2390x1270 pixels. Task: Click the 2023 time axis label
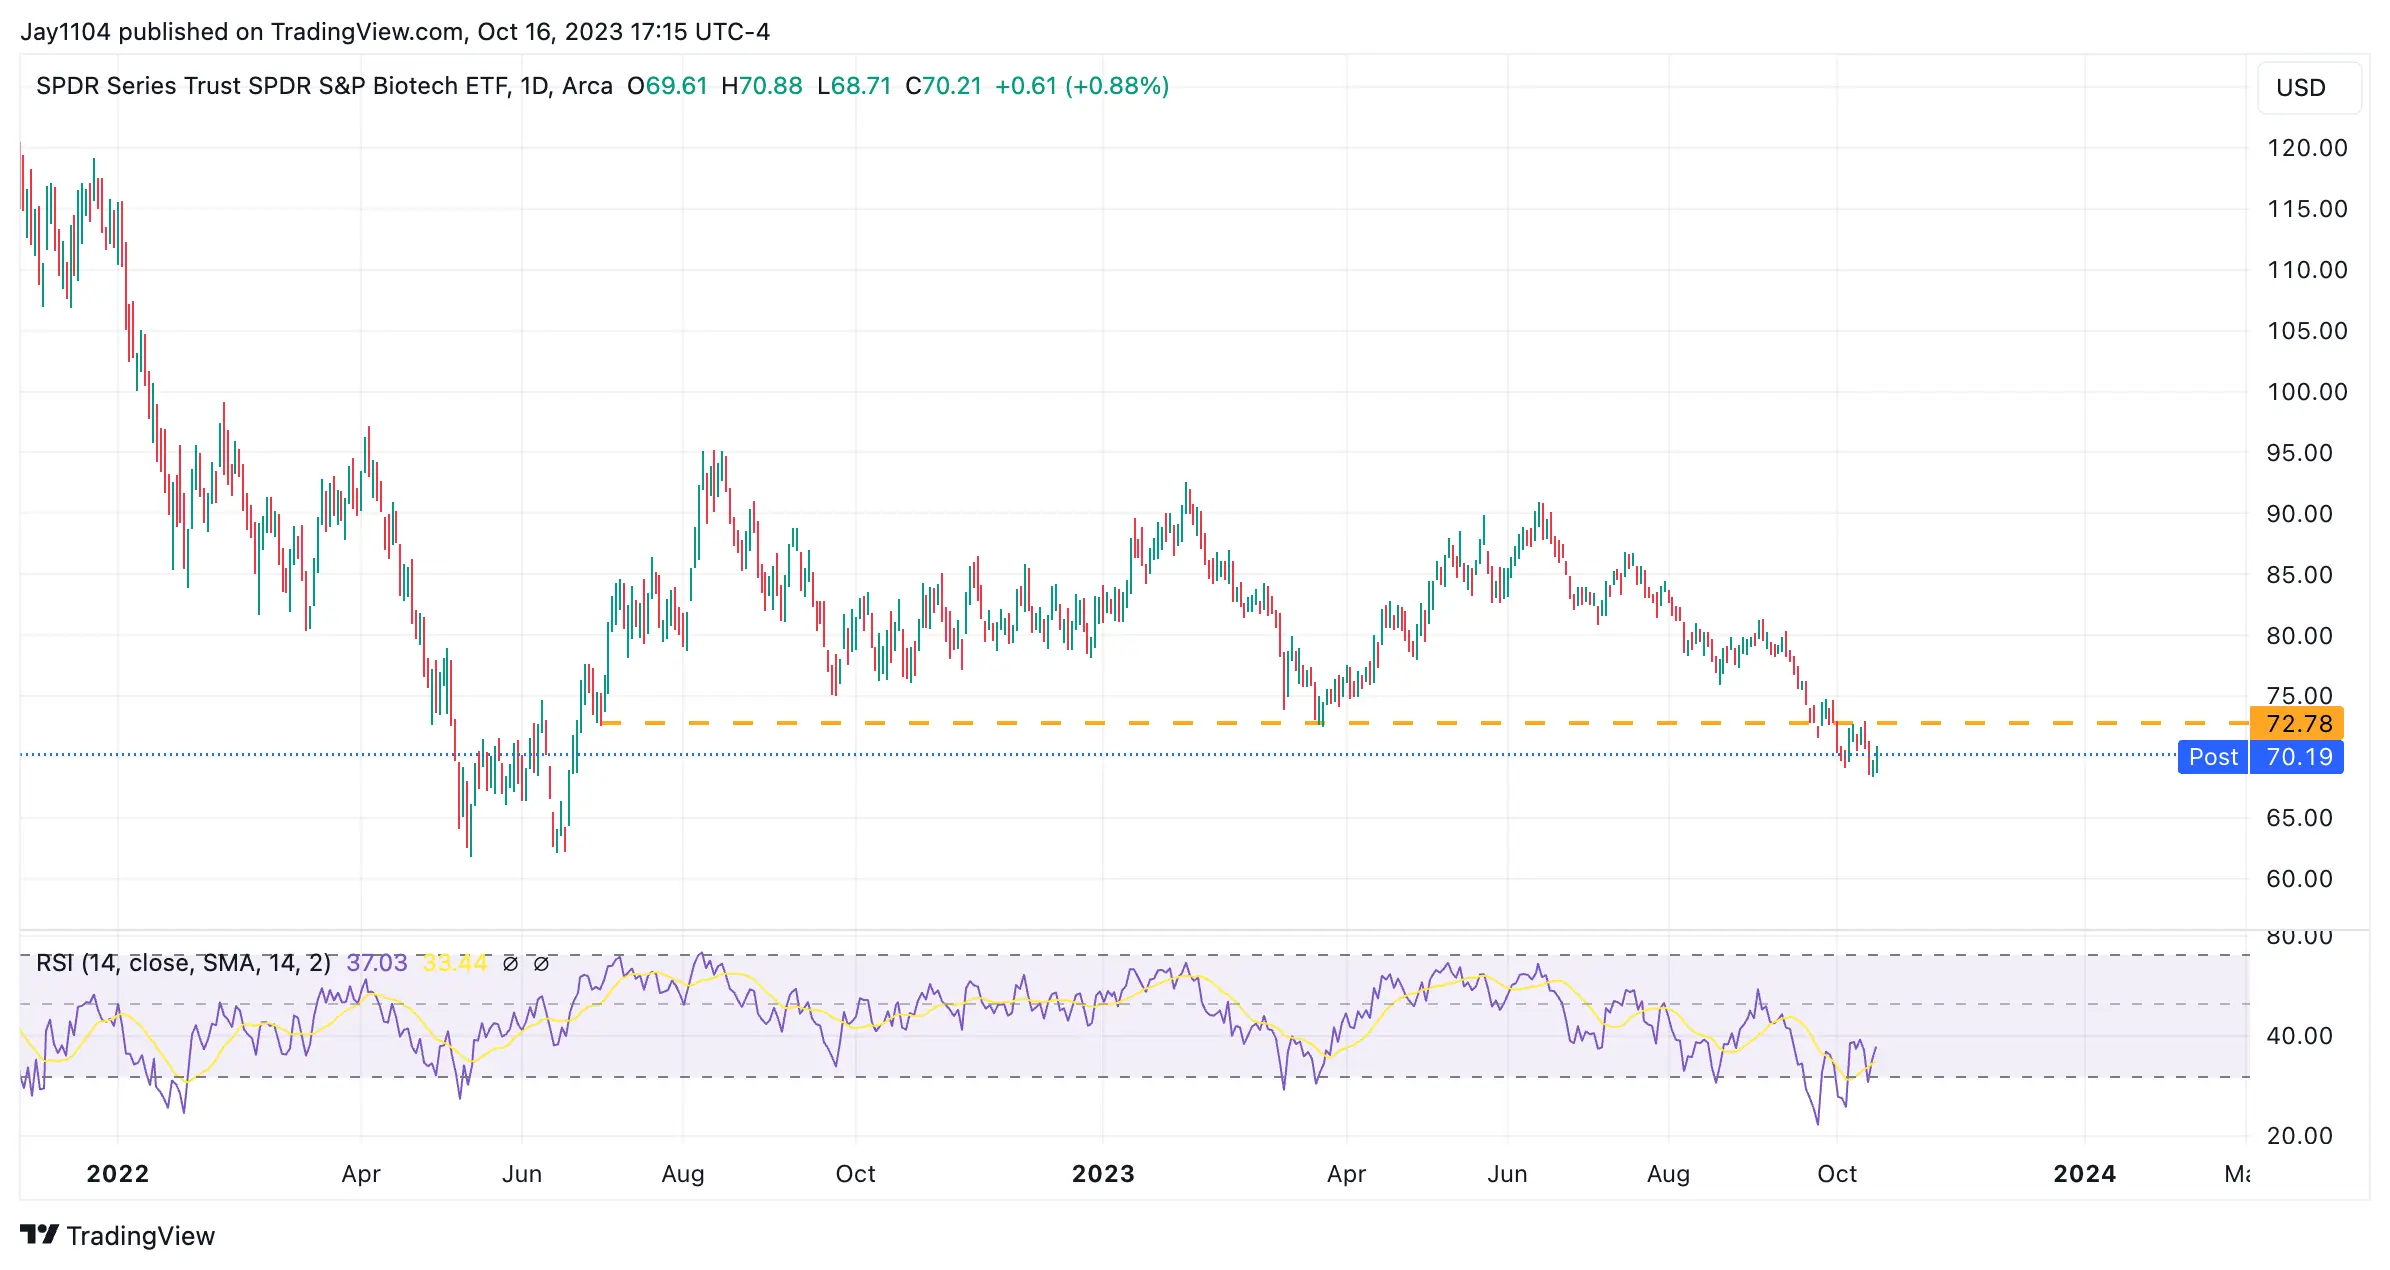1103,1174
